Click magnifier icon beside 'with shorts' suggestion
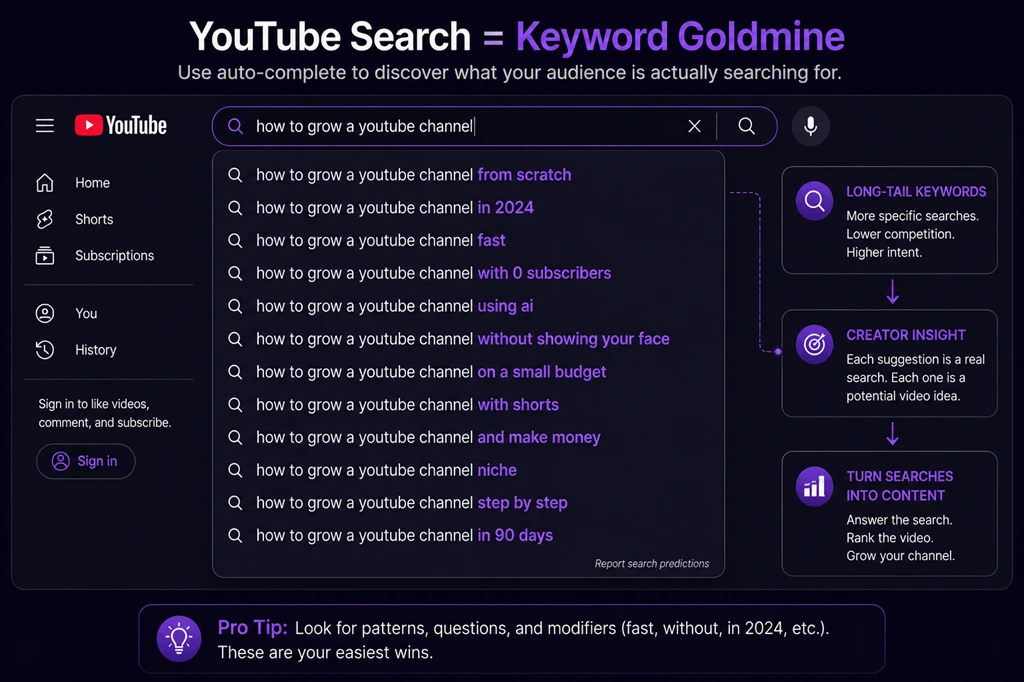Screen dimensions: 1024x682 coord(235,405)
